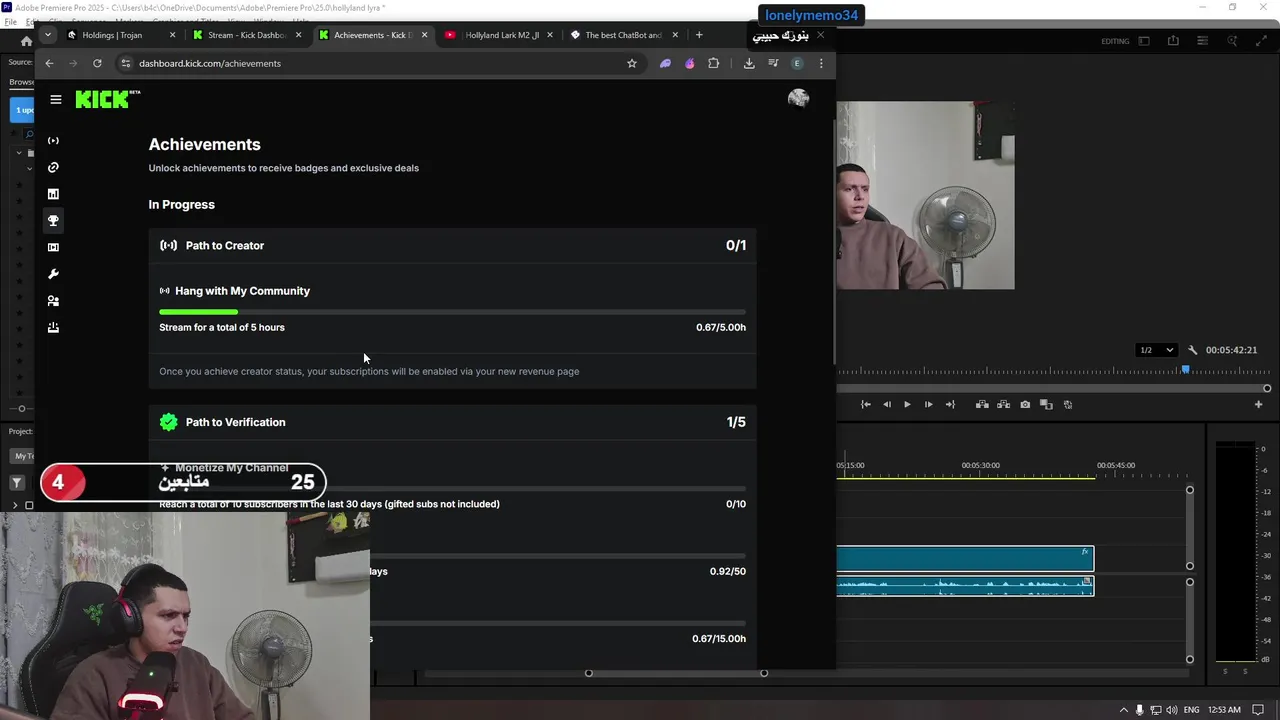1280x720 pixels.
Task: Select the blue video clip on timeline
Action: click(965, 559)
